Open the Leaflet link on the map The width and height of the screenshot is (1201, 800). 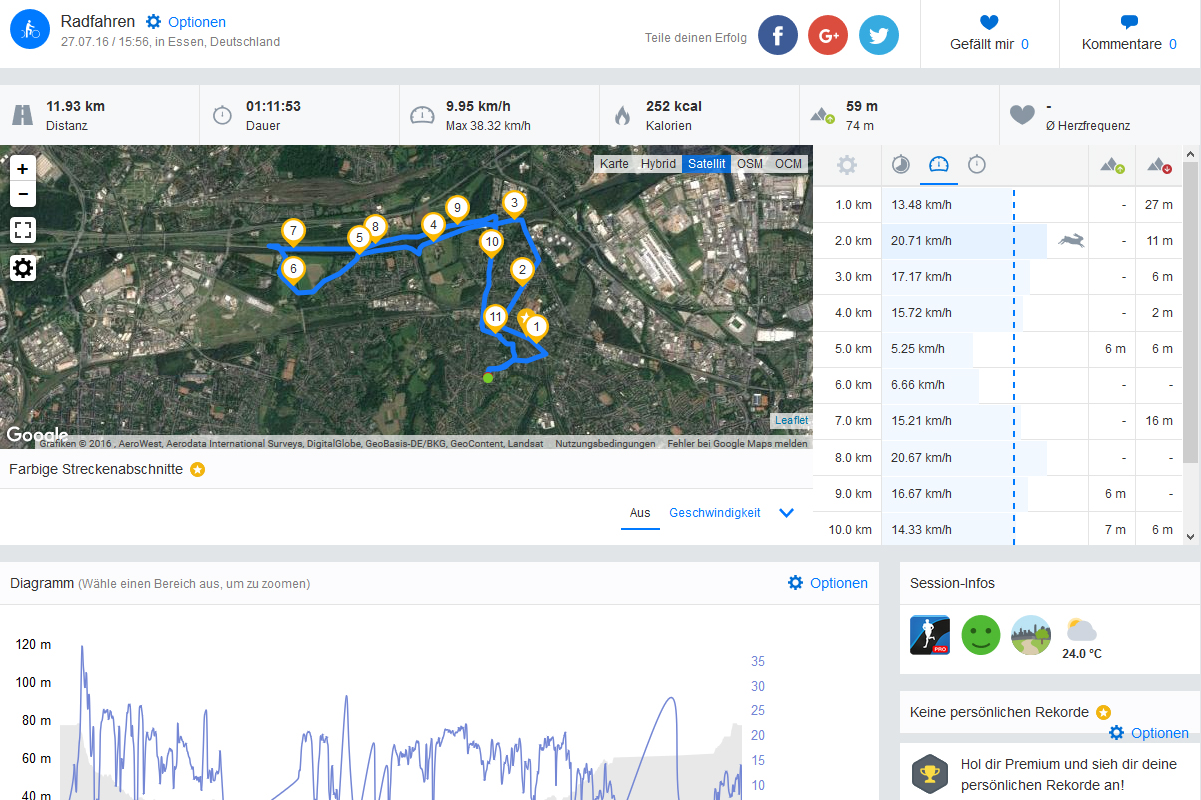(x=792, y=421)
